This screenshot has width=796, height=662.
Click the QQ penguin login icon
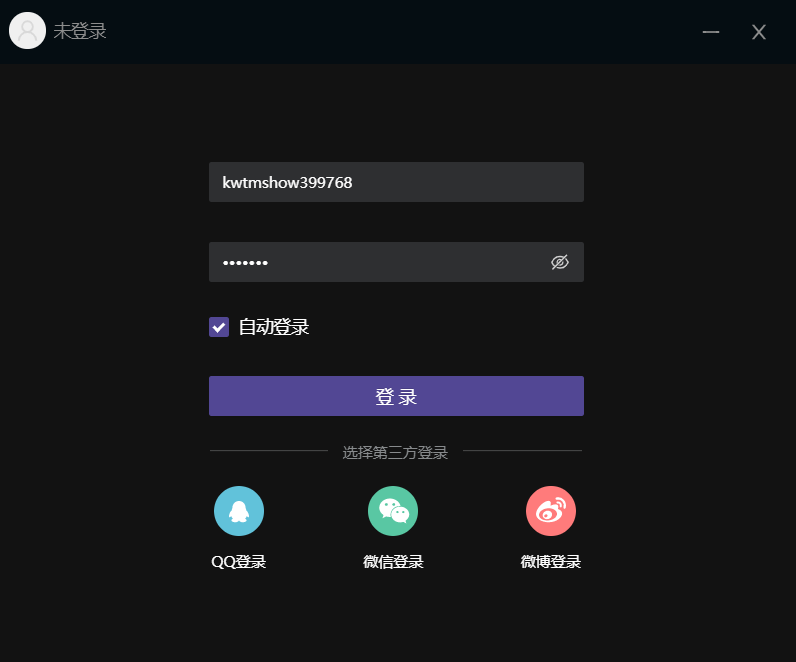[239, 511]
